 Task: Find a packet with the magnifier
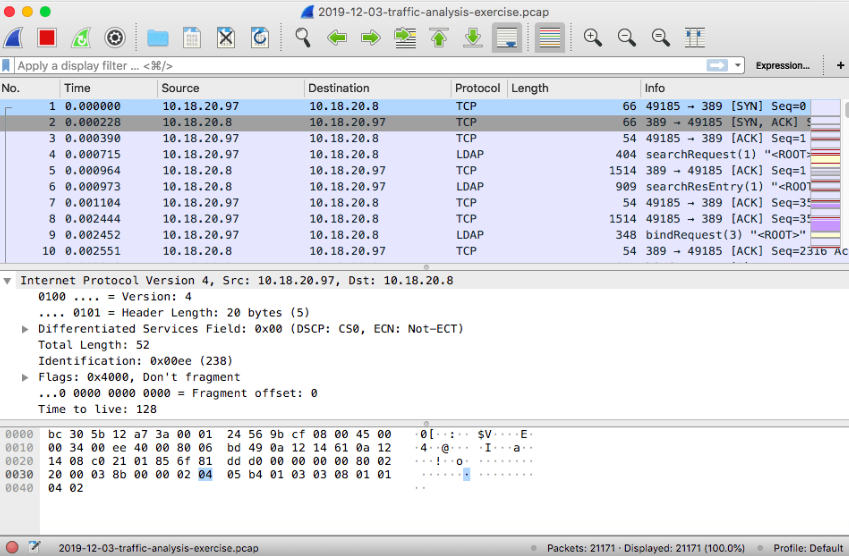(303, 38)
